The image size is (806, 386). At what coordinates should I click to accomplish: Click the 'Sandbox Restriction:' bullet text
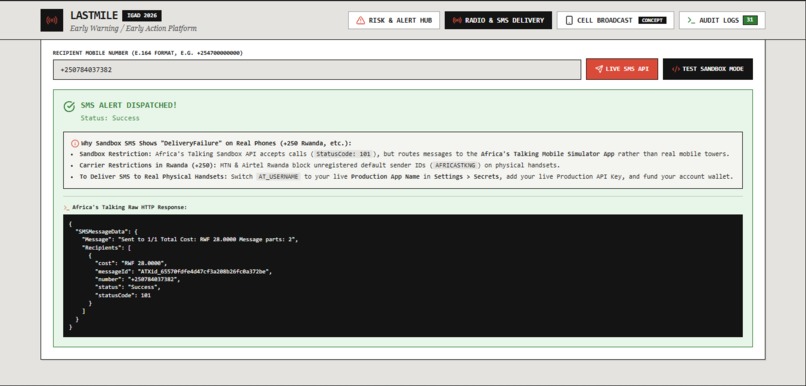pyautogui.click(x=116, y=154)
